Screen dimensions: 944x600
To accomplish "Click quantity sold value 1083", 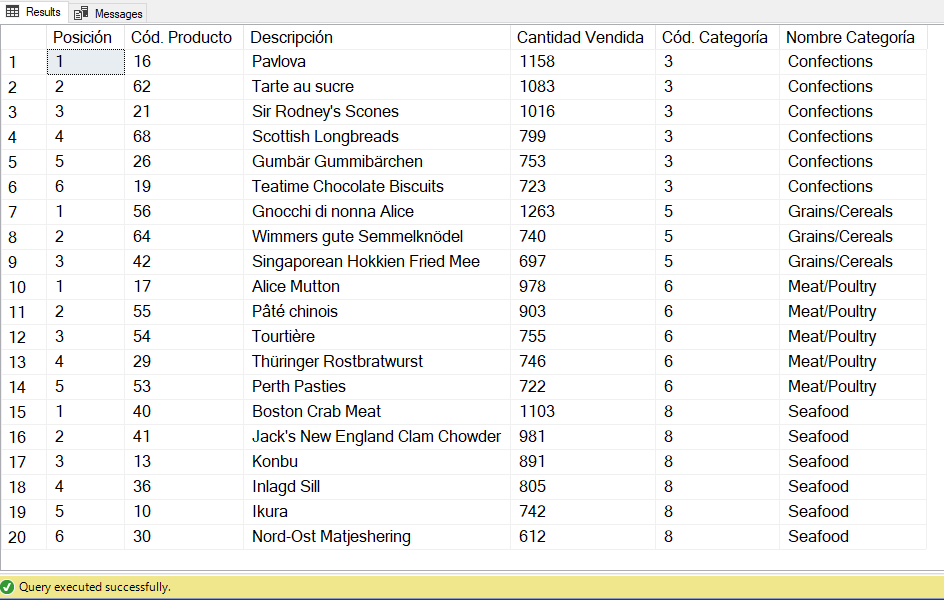I will [x=583, y=87].
